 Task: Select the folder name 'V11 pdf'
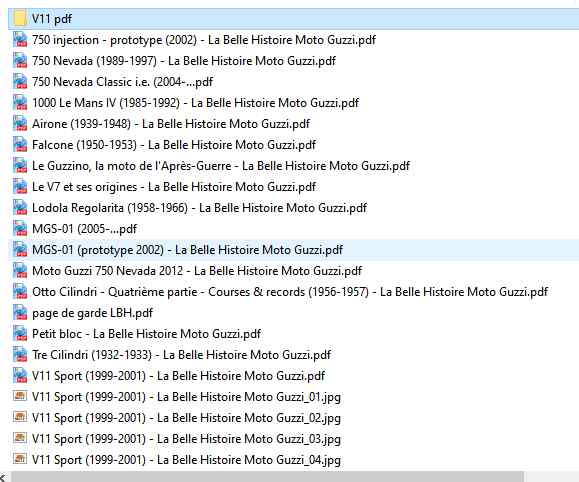[52, 19]
